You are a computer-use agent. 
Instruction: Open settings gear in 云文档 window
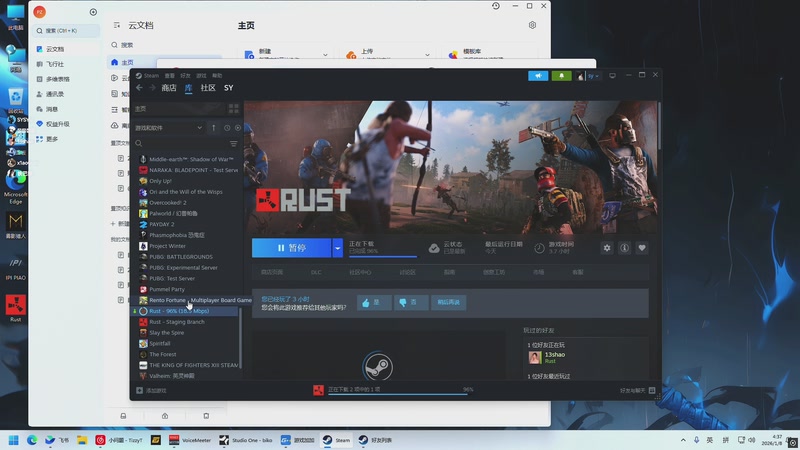click(x=532, y=25)
